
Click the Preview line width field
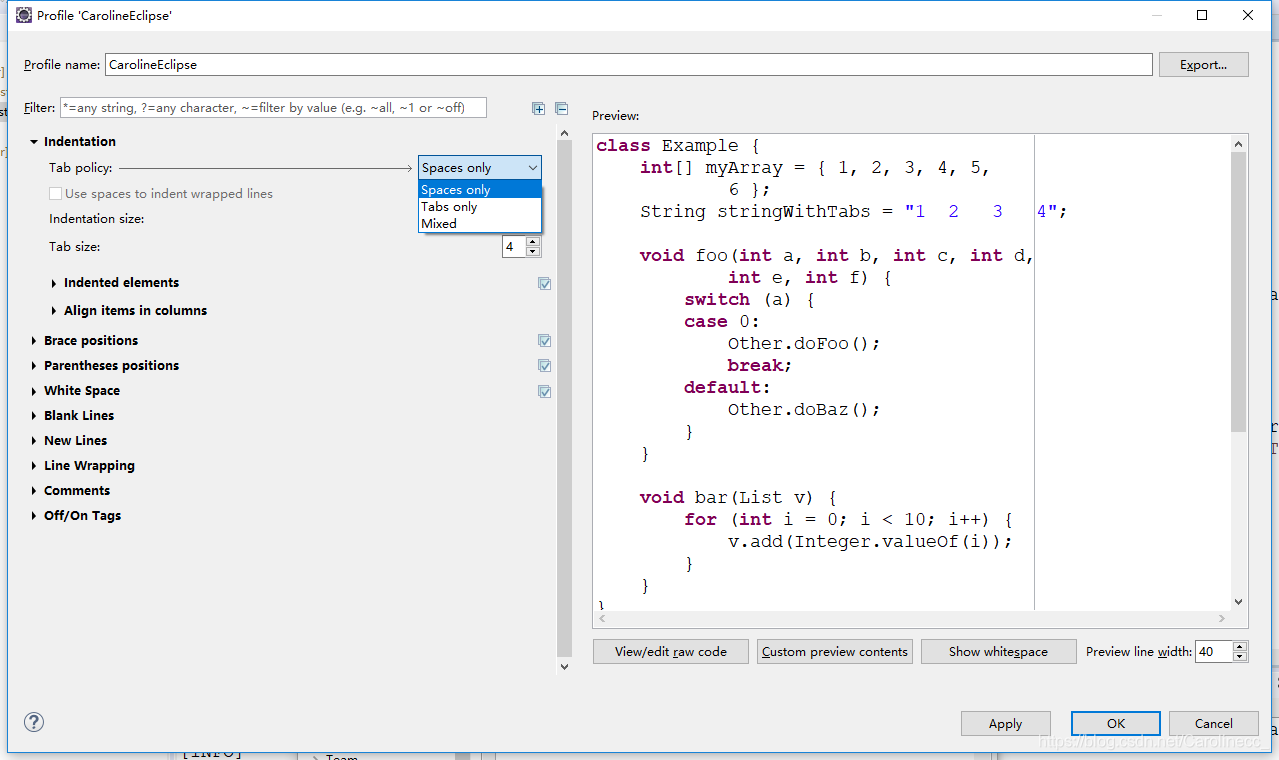(1213, 651)
